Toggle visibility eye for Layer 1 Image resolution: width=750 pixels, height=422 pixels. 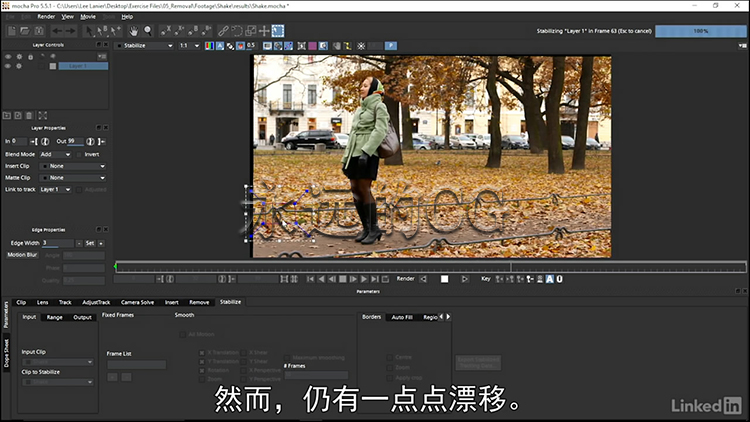tap(8, 66)
